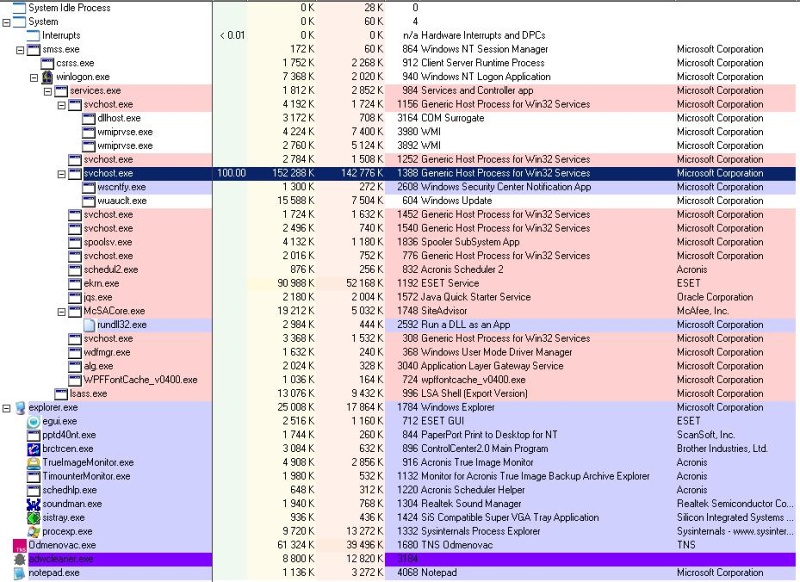Select the wdfmgr.exe process name
This screenshot has width=800, height=582.
[107, 352]
